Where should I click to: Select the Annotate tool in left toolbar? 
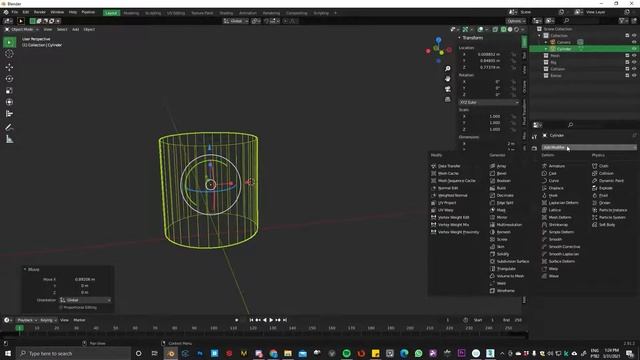click(x=9, y=127)
